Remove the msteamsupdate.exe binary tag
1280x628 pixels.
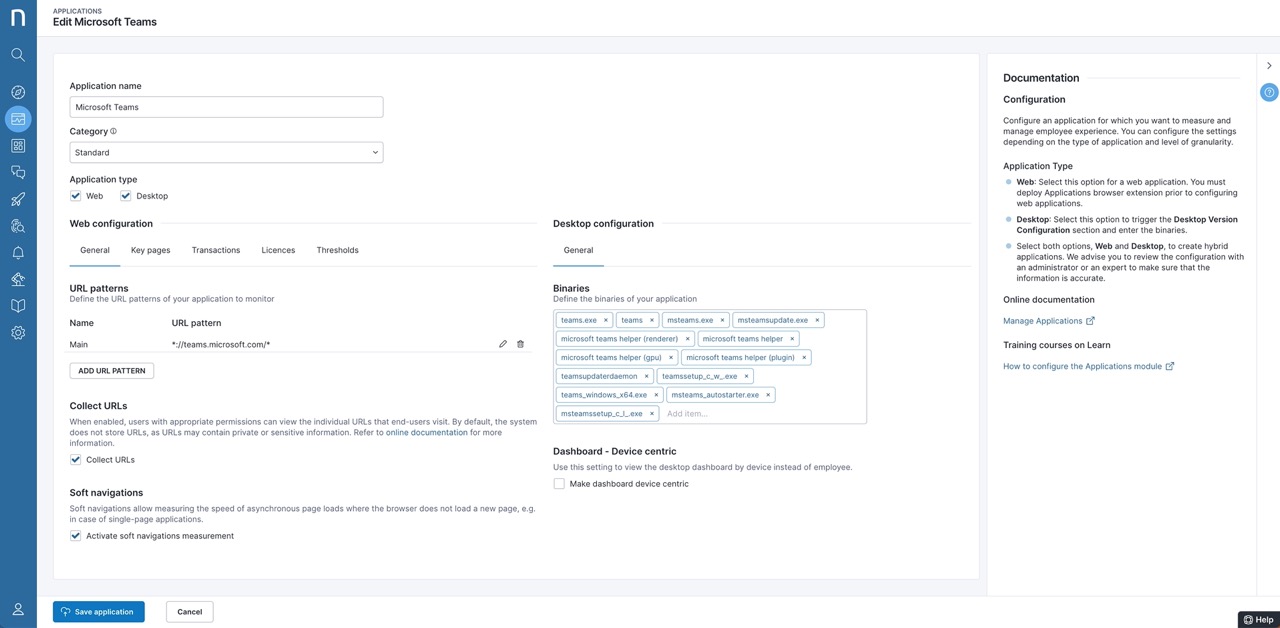817,320
